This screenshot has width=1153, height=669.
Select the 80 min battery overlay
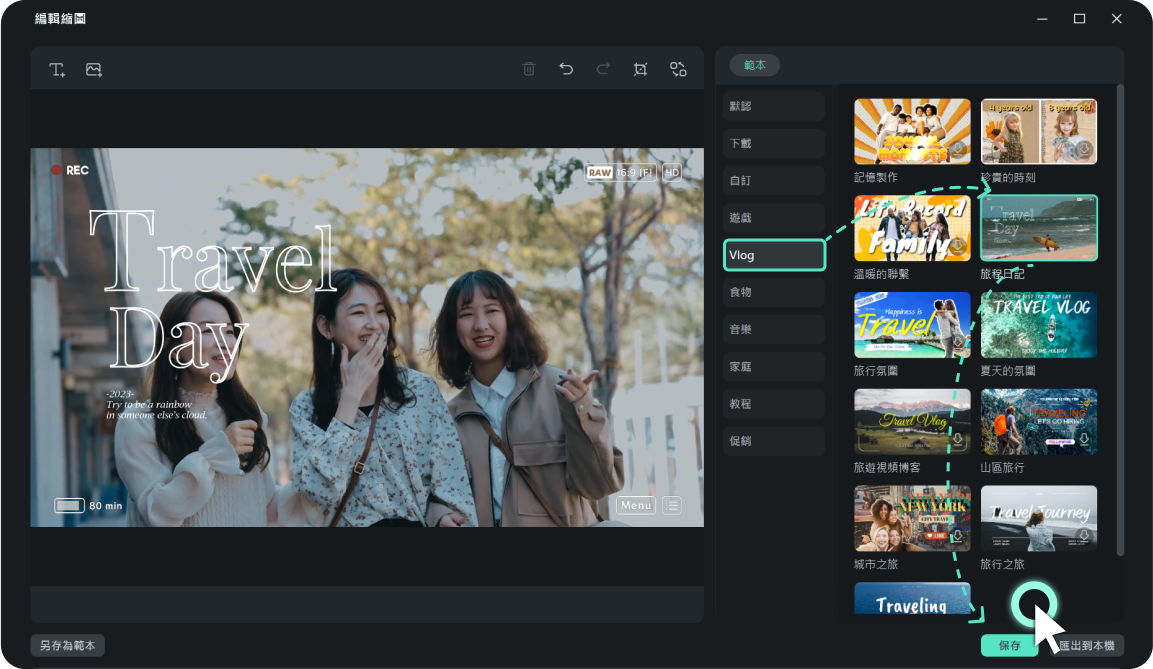[88, 506]
